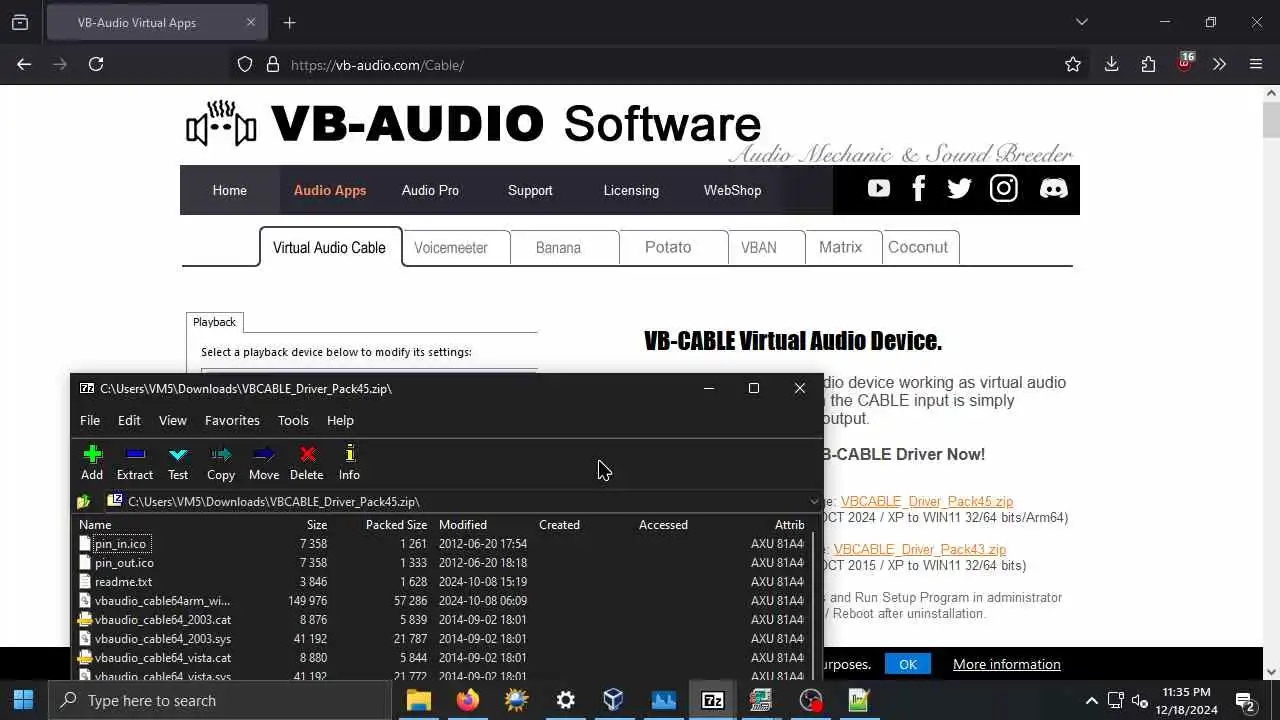
Task: Sort files by the Modified column header
Action: click(463, 525)
